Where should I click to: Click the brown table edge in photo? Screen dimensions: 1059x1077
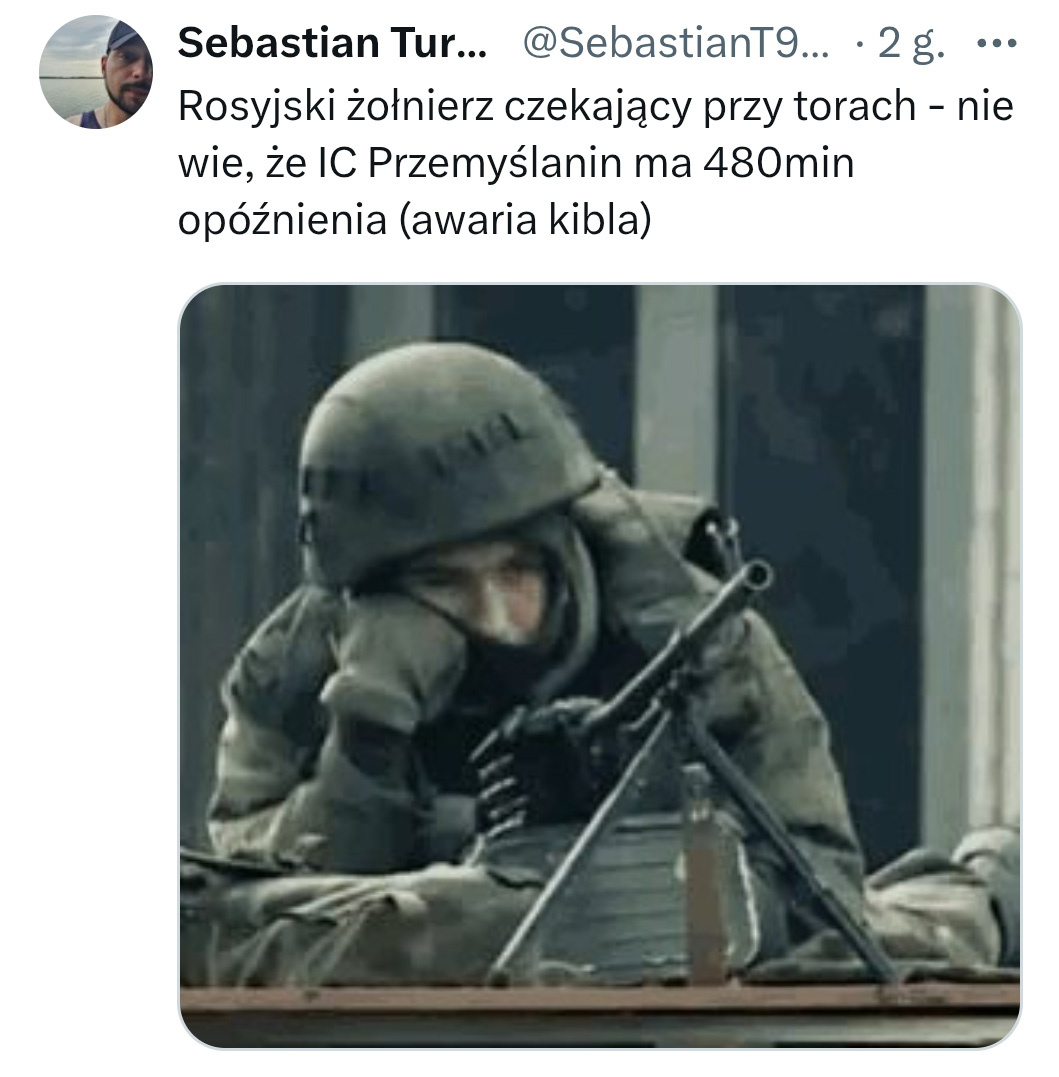click(600, 1007)
